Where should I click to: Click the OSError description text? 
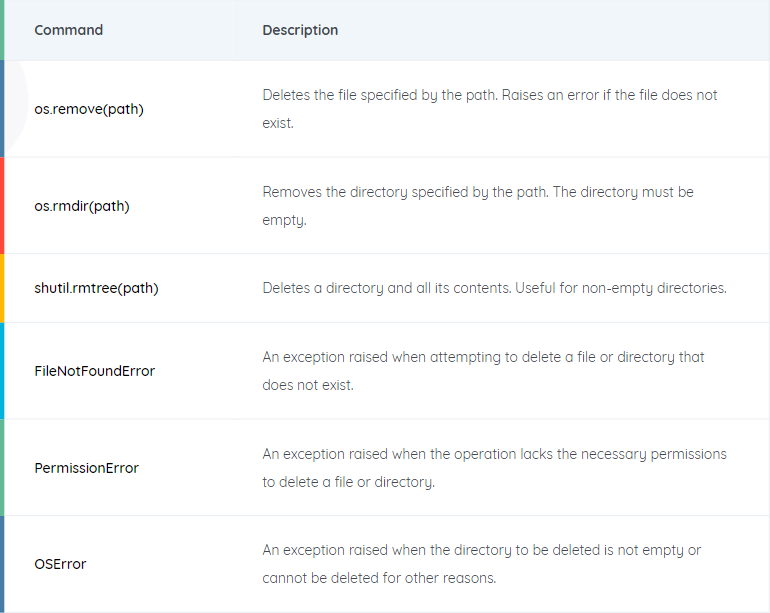click(x=482, y=564)
